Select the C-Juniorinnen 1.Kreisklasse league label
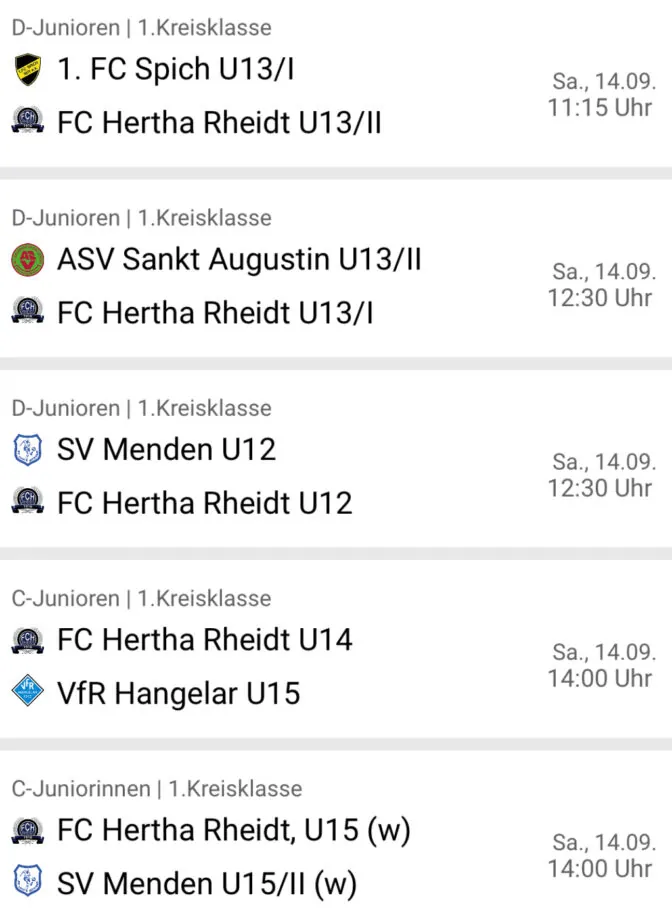 point(157,789)
